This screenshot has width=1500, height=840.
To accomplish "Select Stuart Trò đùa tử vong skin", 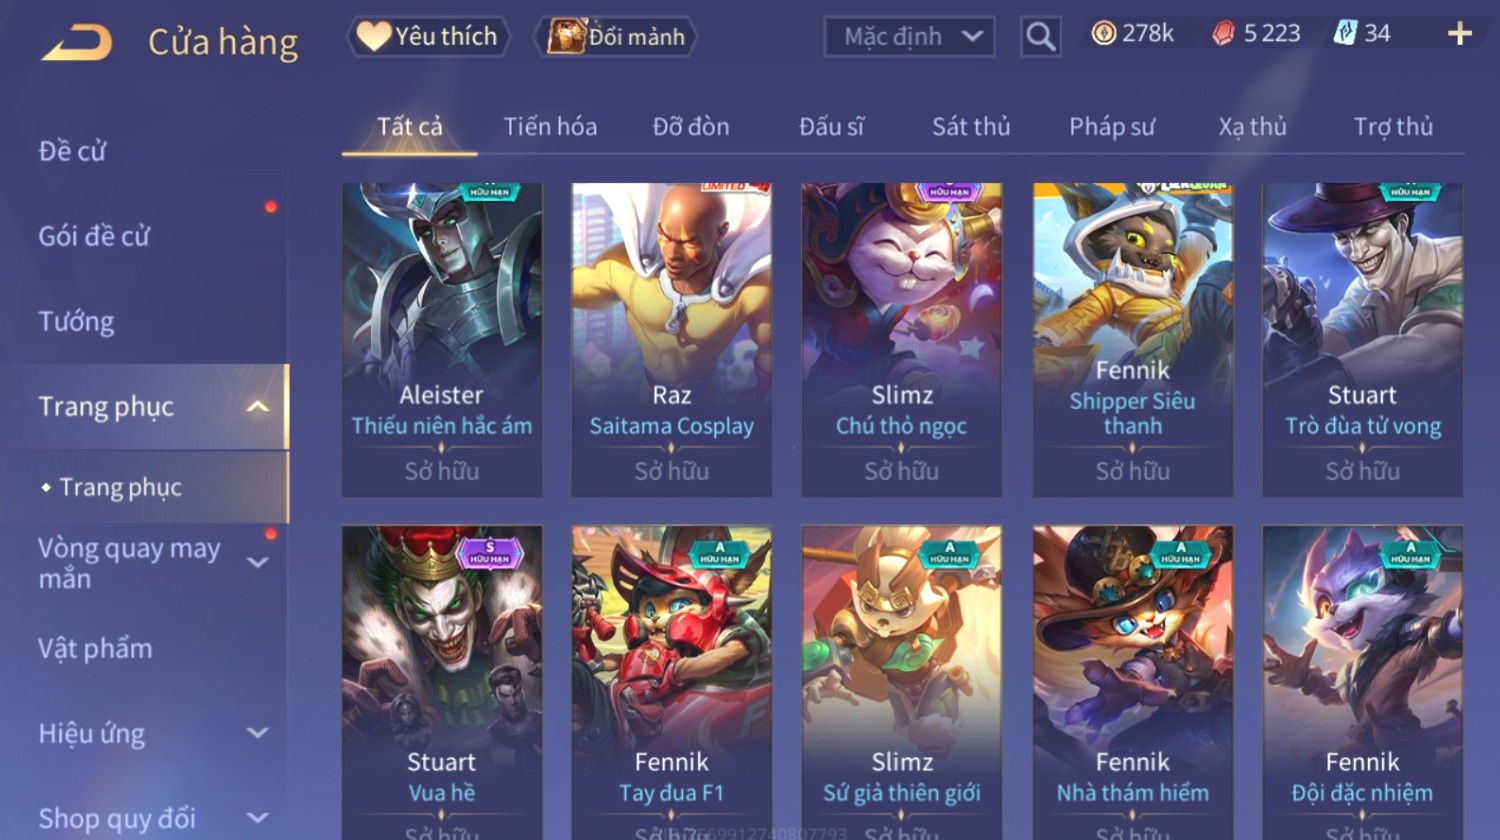I will pos(1362,339).
